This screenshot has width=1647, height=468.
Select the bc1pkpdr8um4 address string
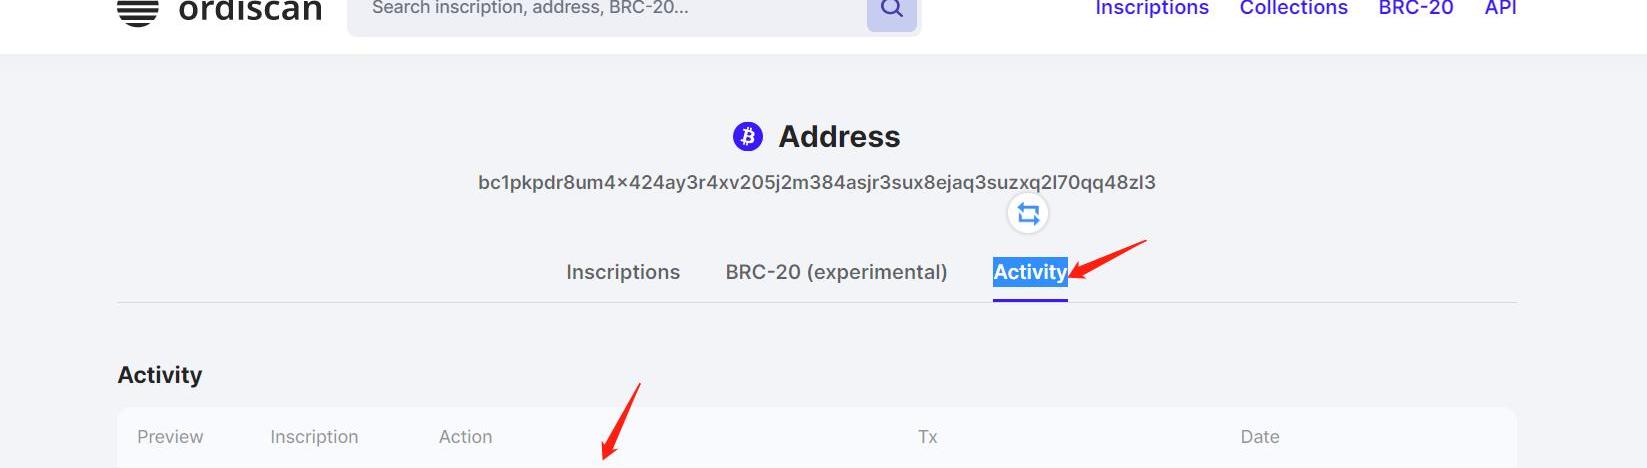(817, 182)
